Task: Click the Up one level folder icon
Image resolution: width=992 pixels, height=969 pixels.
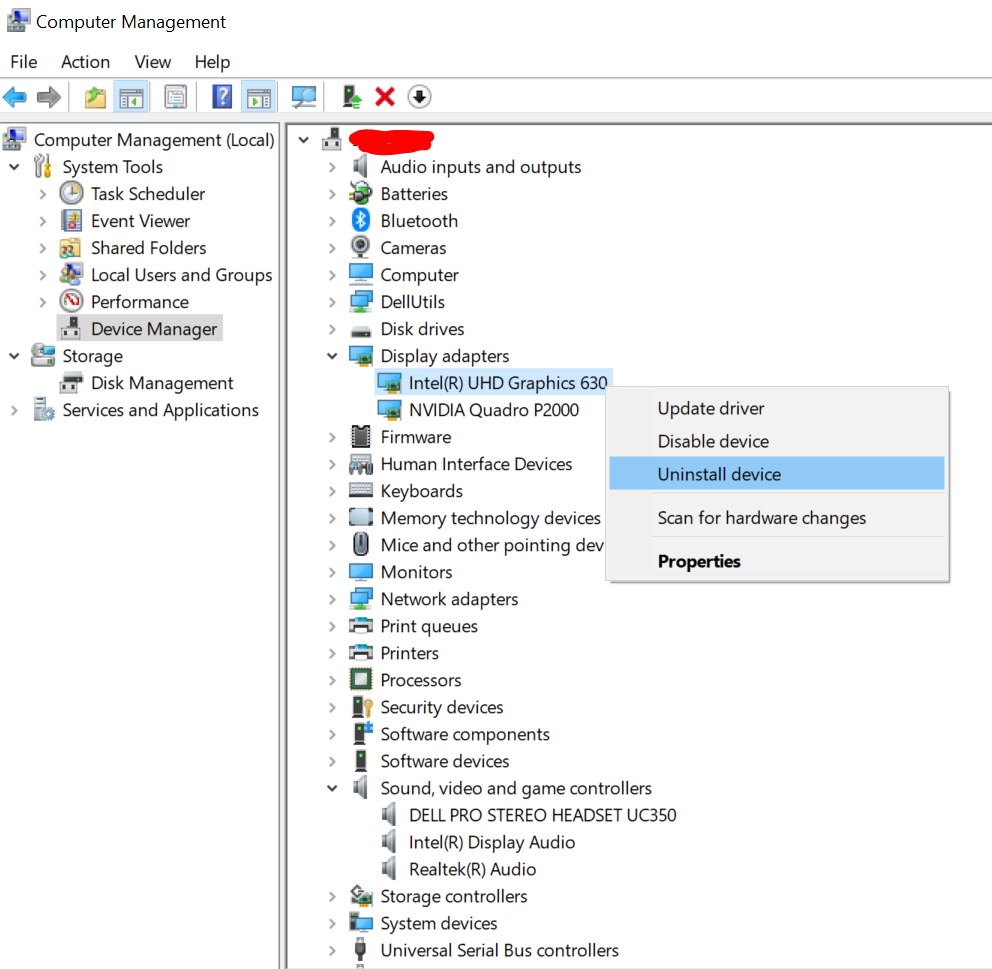Action: pos(95,97)
